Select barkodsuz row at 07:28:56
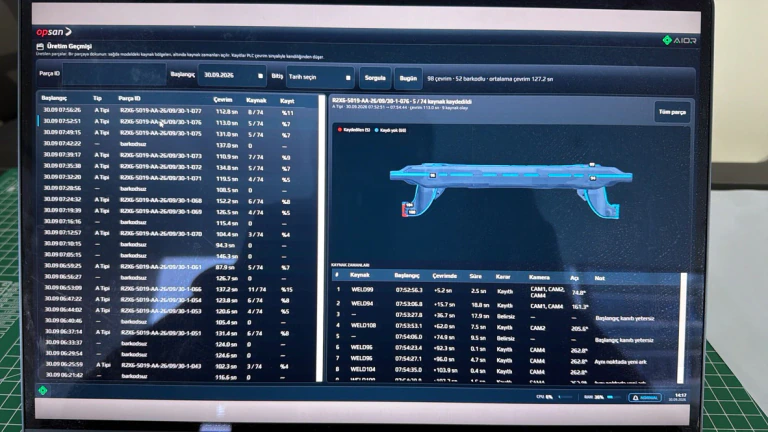The width and height of the screenshot is (768, 432). 179,190
